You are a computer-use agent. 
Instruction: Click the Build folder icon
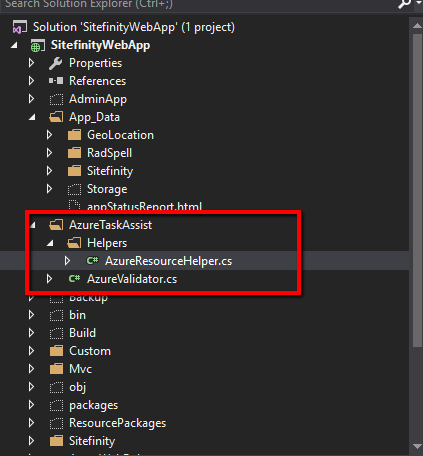coord(56,333)
